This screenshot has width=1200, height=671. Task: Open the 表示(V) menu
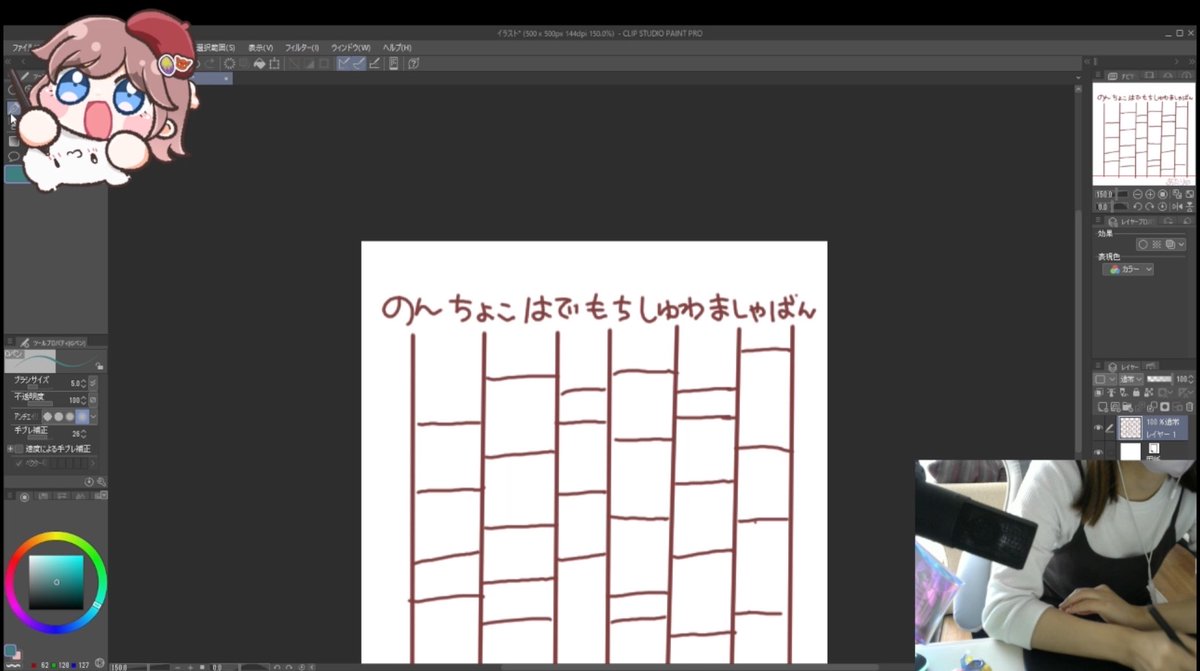261,48
